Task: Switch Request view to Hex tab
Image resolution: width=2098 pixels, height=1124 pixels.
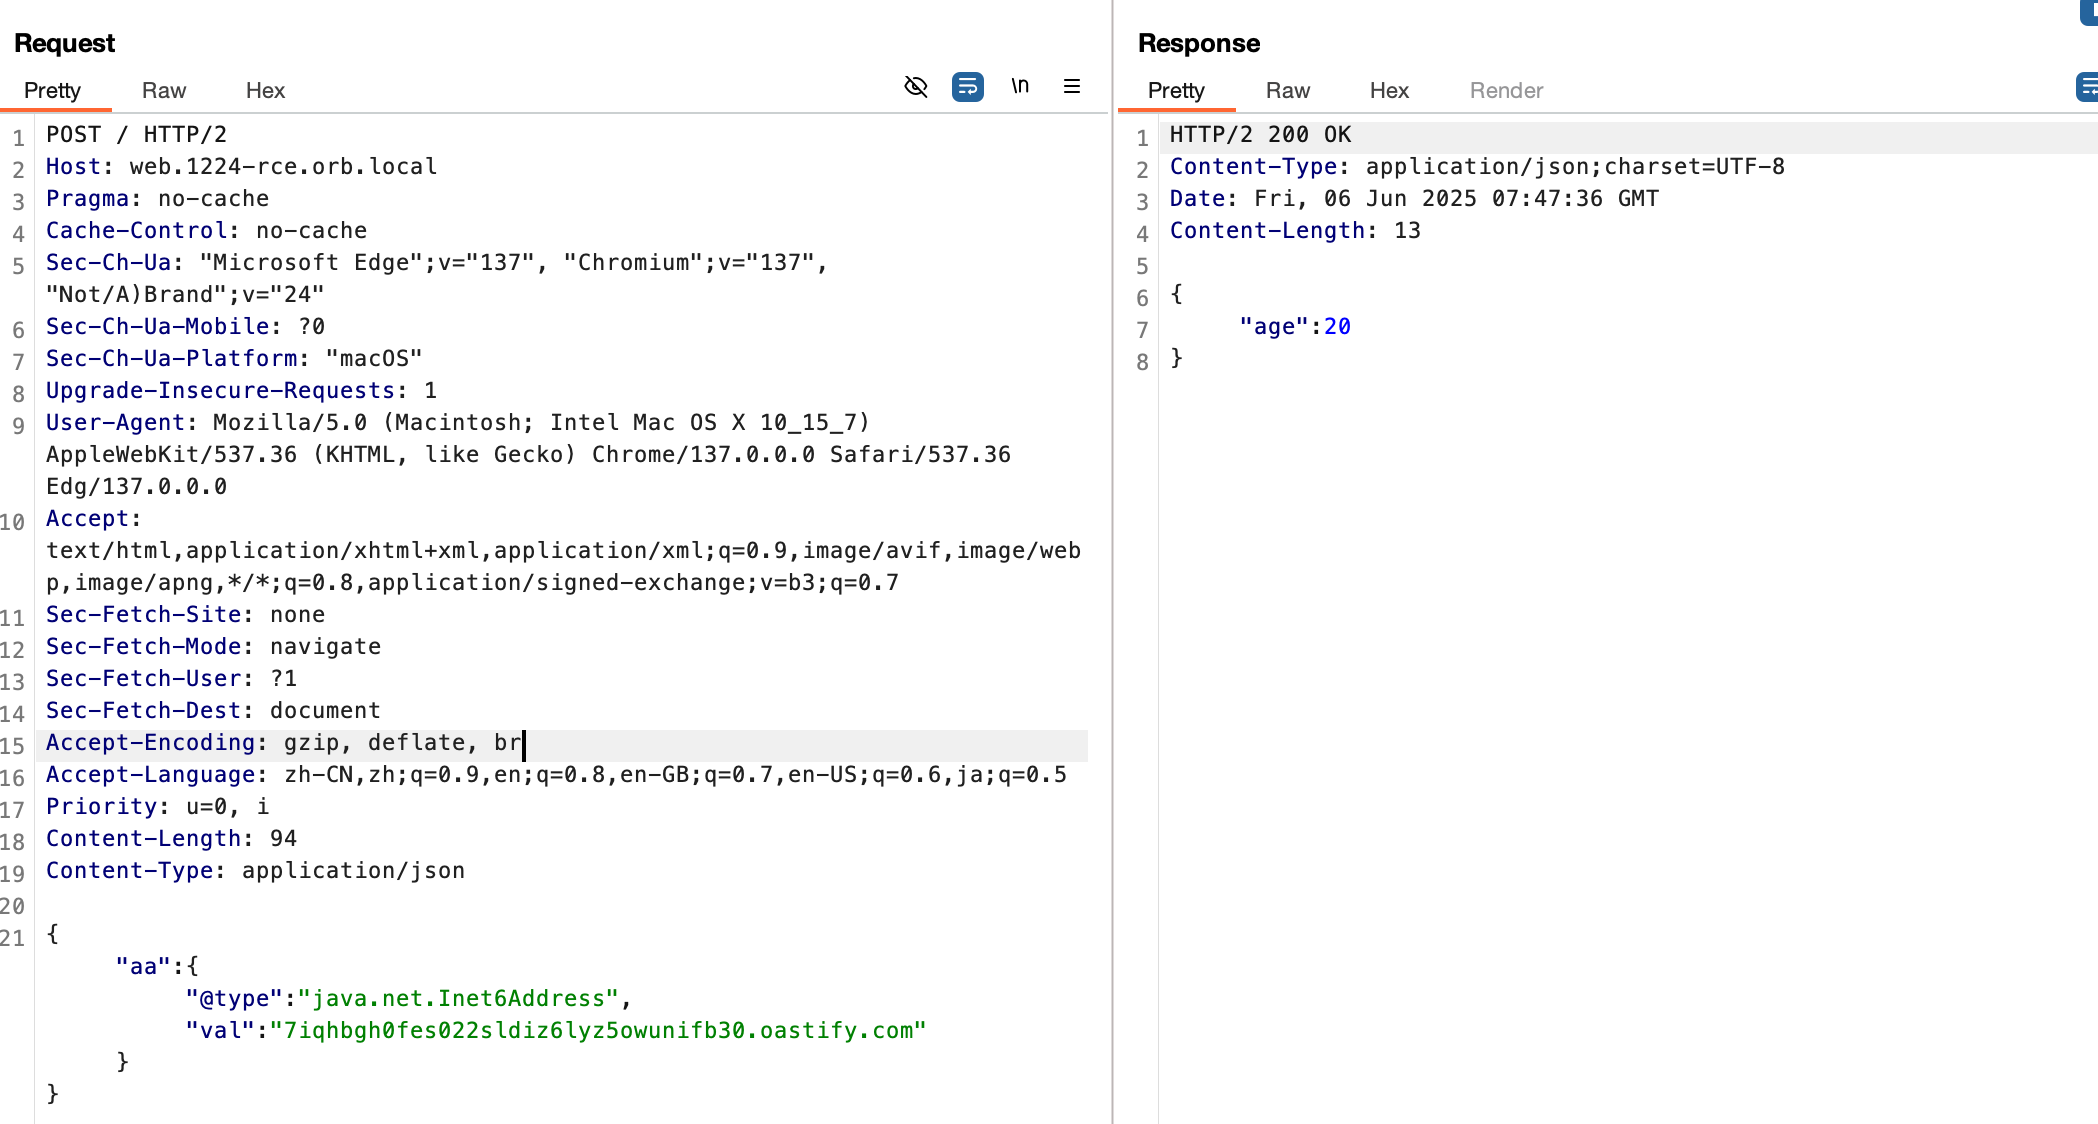Action: [265, 91]
